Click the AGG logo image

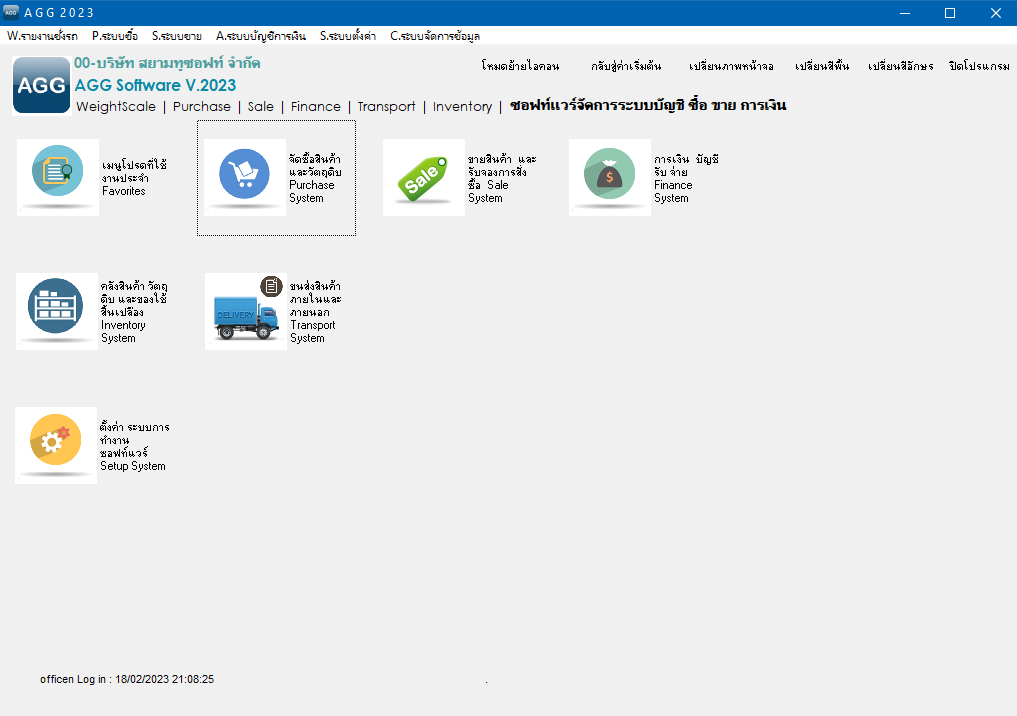click(41, 86)
